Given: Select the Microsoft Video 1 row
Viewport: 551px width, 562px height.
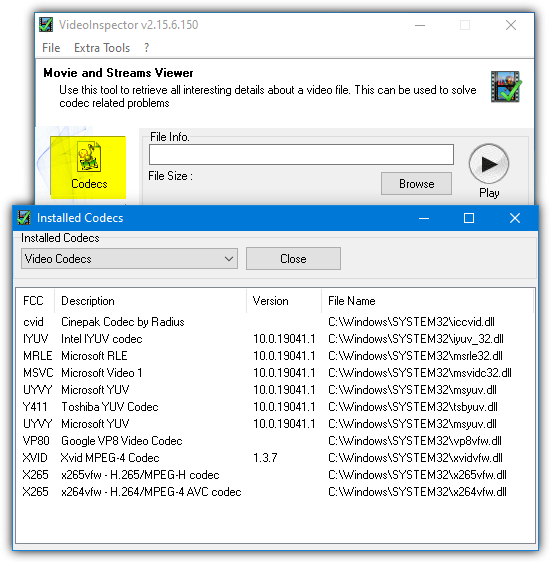Looking at the screenshot, I should (275, 373).
